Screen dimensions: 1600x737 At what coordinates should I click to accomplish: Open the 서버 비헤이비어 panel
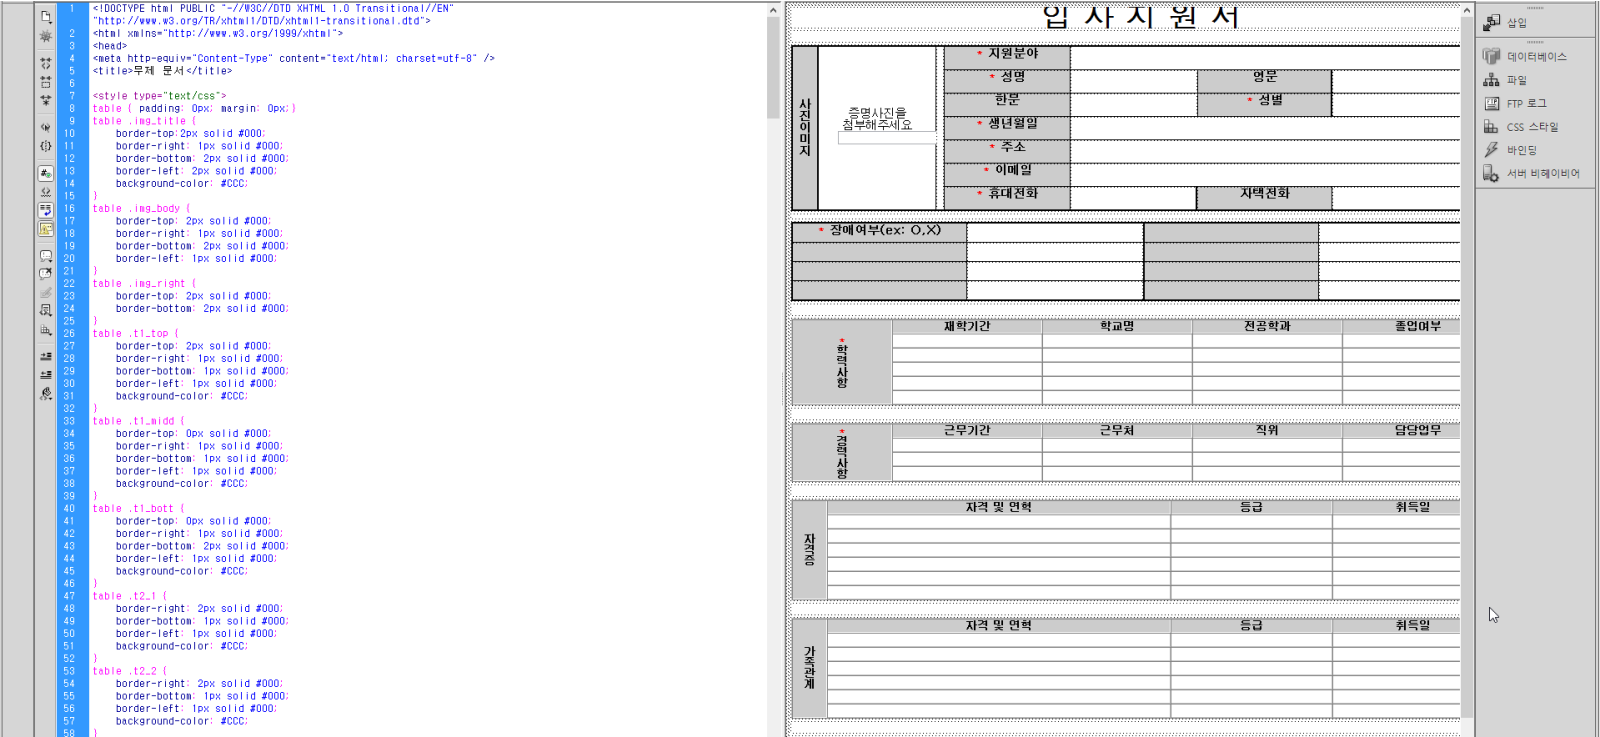pyautogui.click(x=1532, y=173)
